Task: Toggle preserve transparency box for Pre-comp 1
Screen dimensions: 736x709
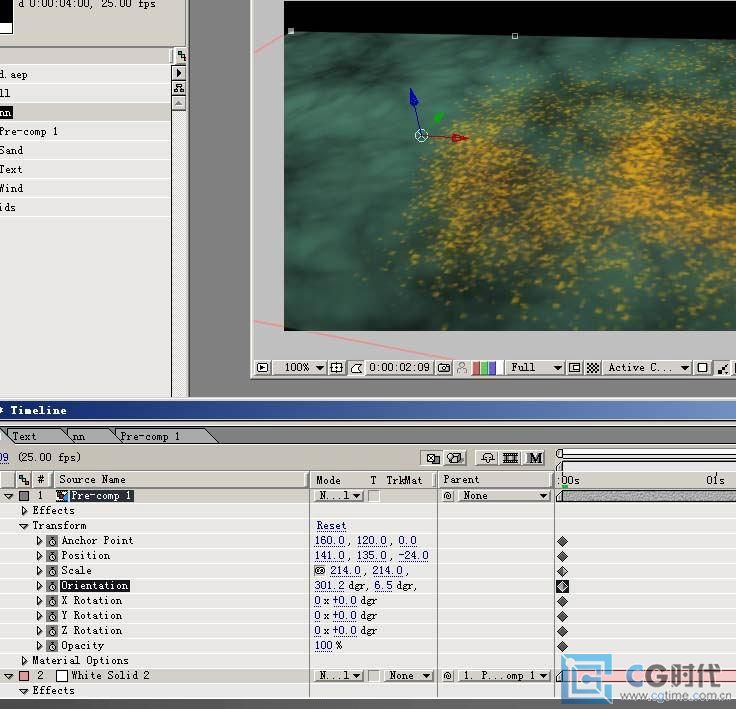Action: tap(374, 496)
